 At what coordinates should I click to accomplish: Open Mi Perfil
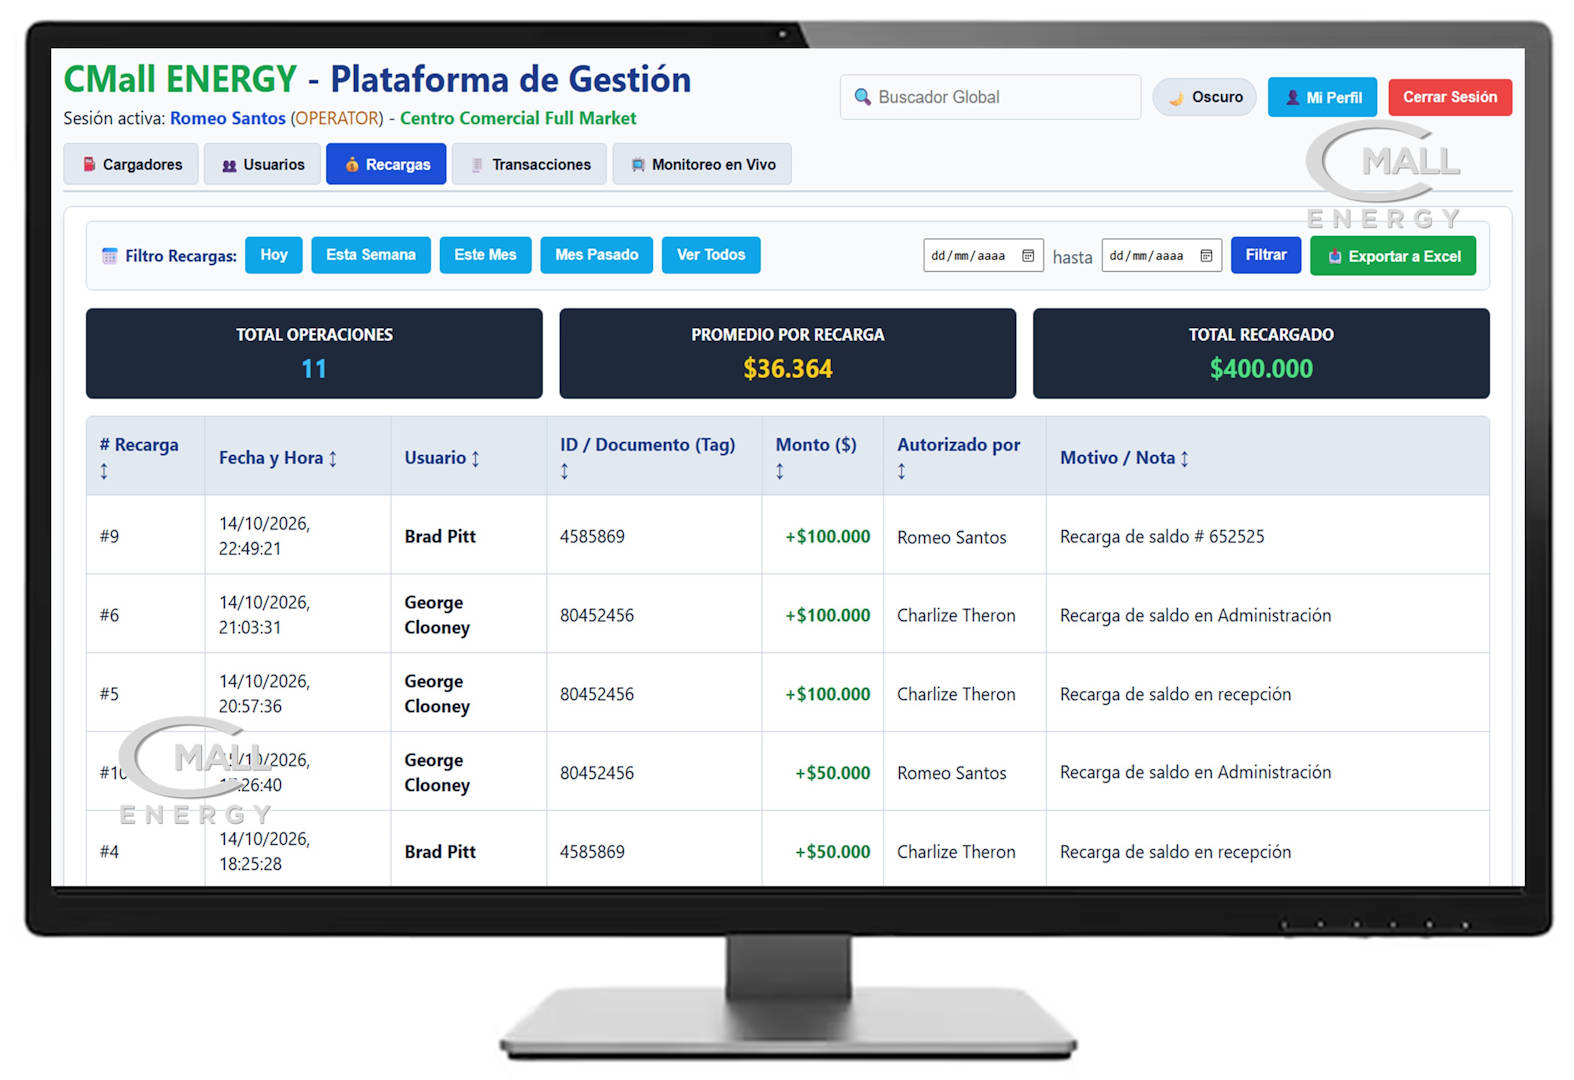(1322, 97)
